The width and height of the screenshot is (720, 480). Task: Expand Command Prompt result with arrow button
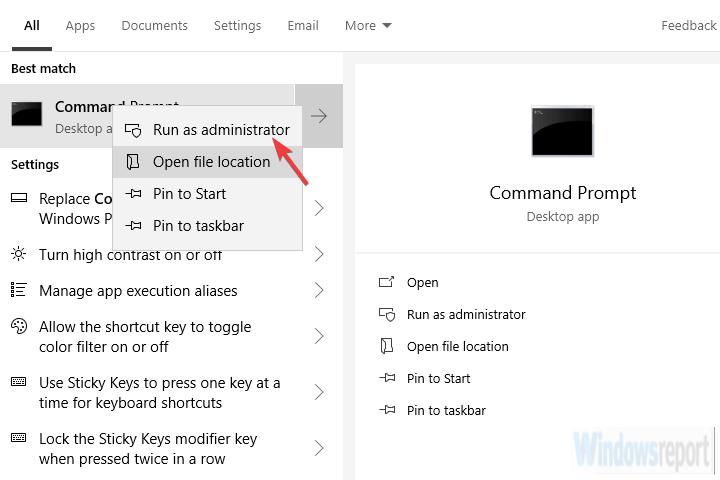pos(319,116)
